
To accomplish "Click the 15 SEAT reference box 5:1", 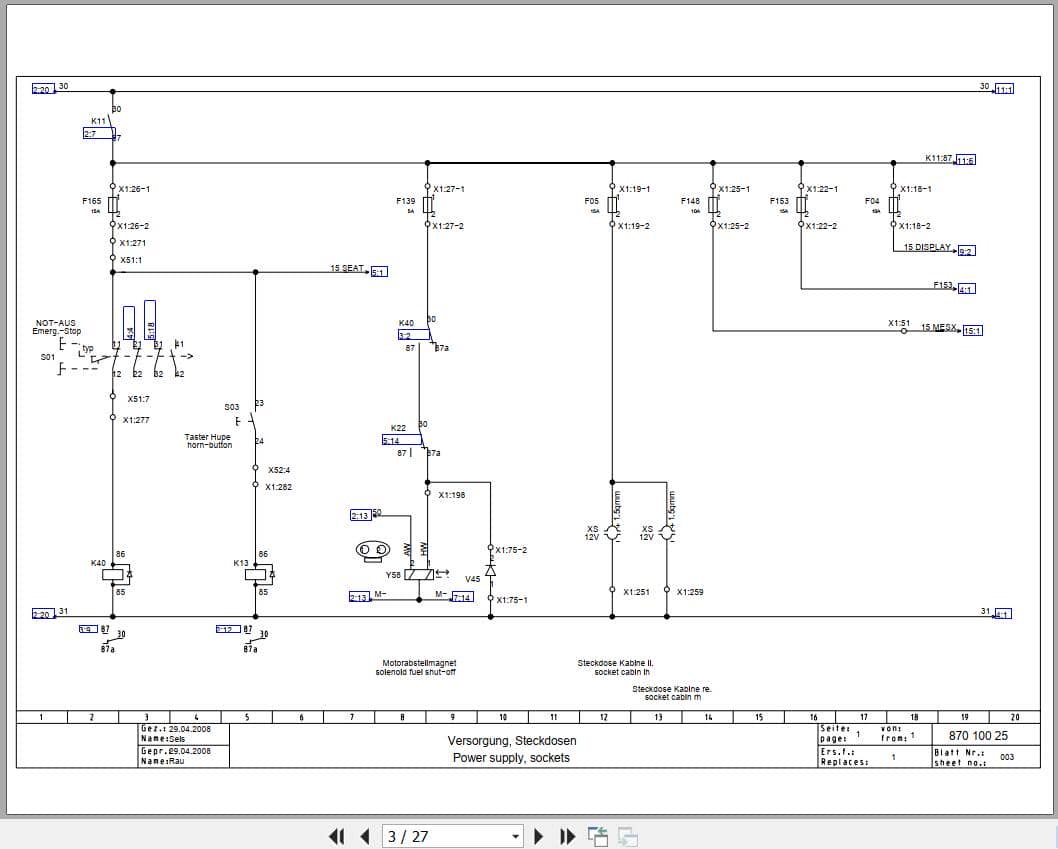I will [x=378, y=269].
